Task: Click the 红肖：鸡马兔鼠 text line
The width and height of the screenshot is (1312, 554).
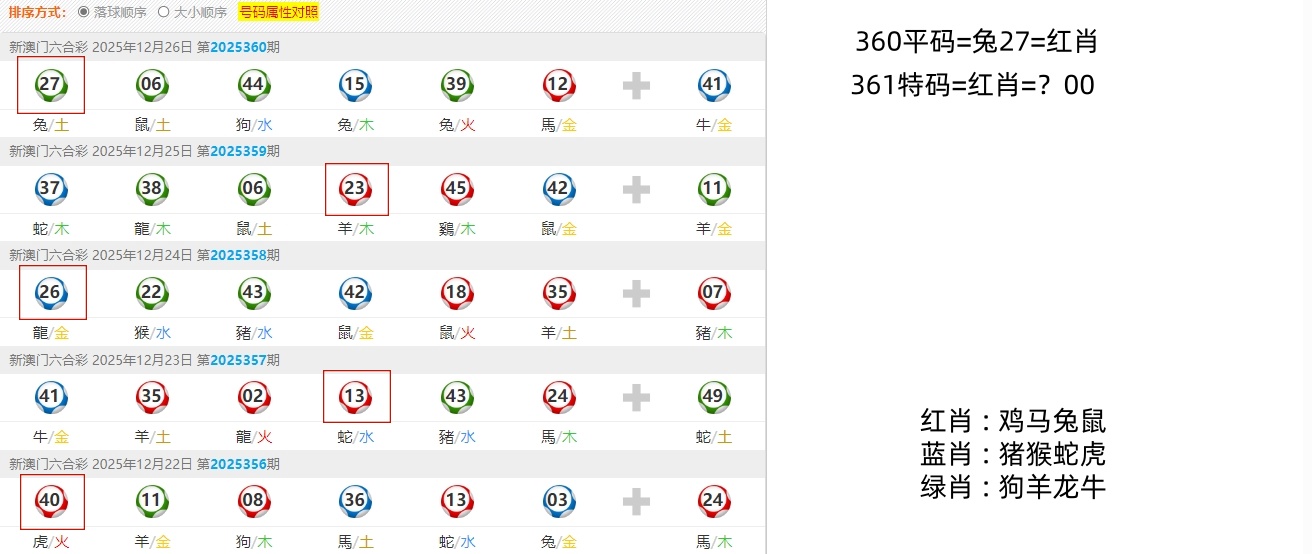Action: [x=1013, y=421]
